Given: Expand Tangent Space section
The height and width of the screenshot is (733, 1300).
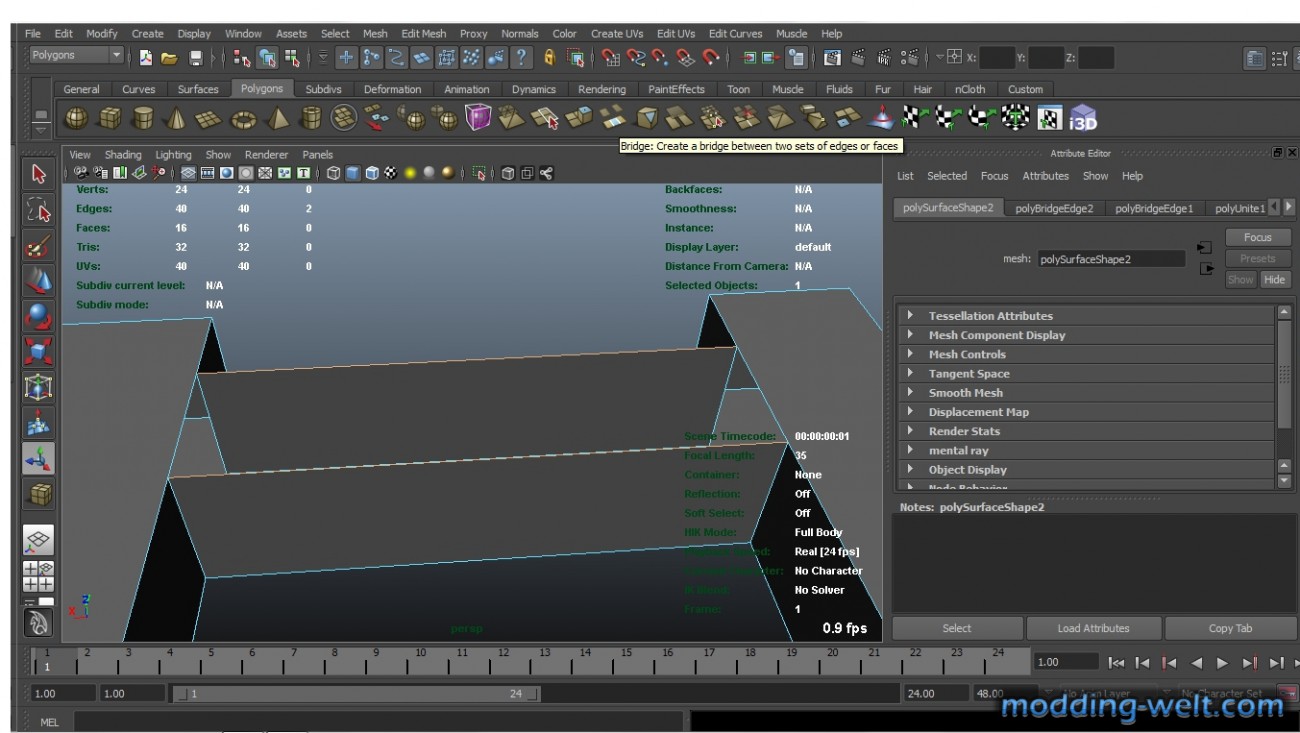Looking at the screenshot, I should tap(1085, 373).
